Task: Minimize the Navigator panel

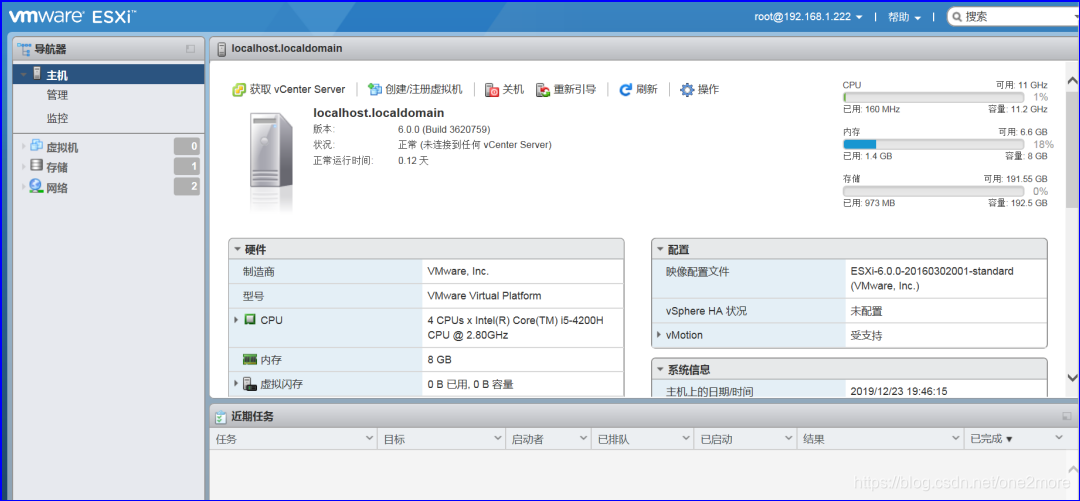Action: (191, 49)
